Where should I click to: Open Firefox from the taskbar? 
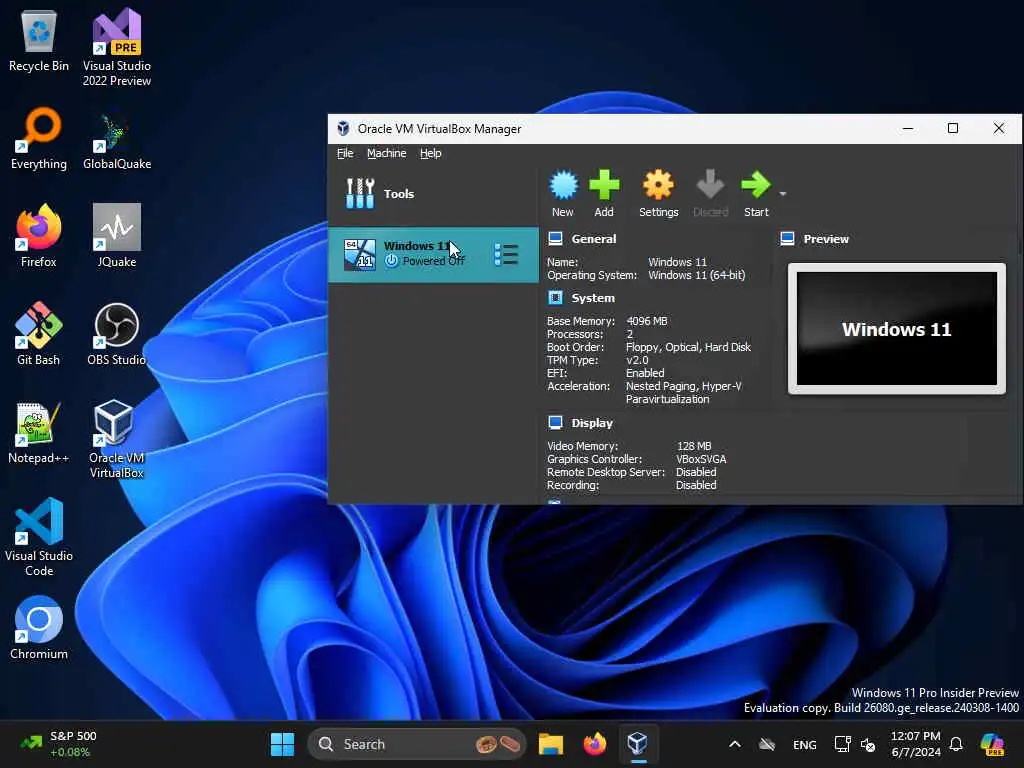click(594, 744)
